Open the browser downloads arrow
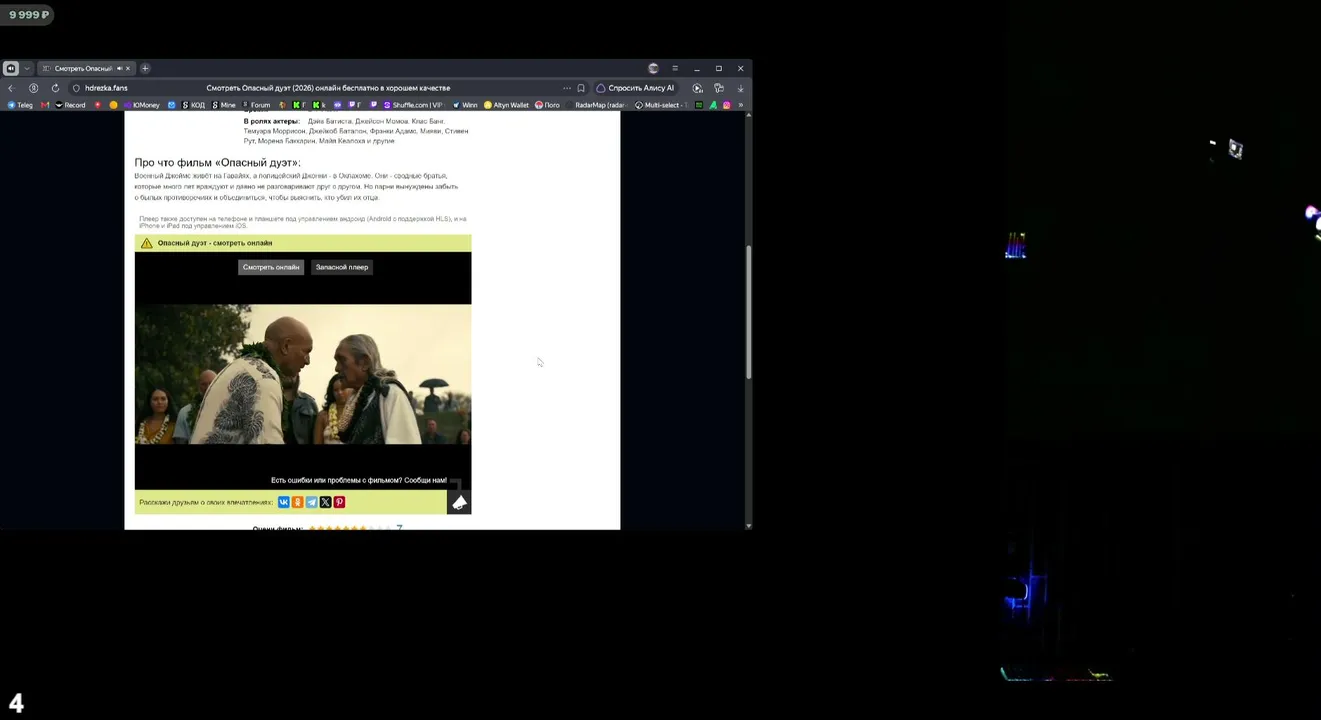Viewport: 1321px width, 720px height. (740, 88)
